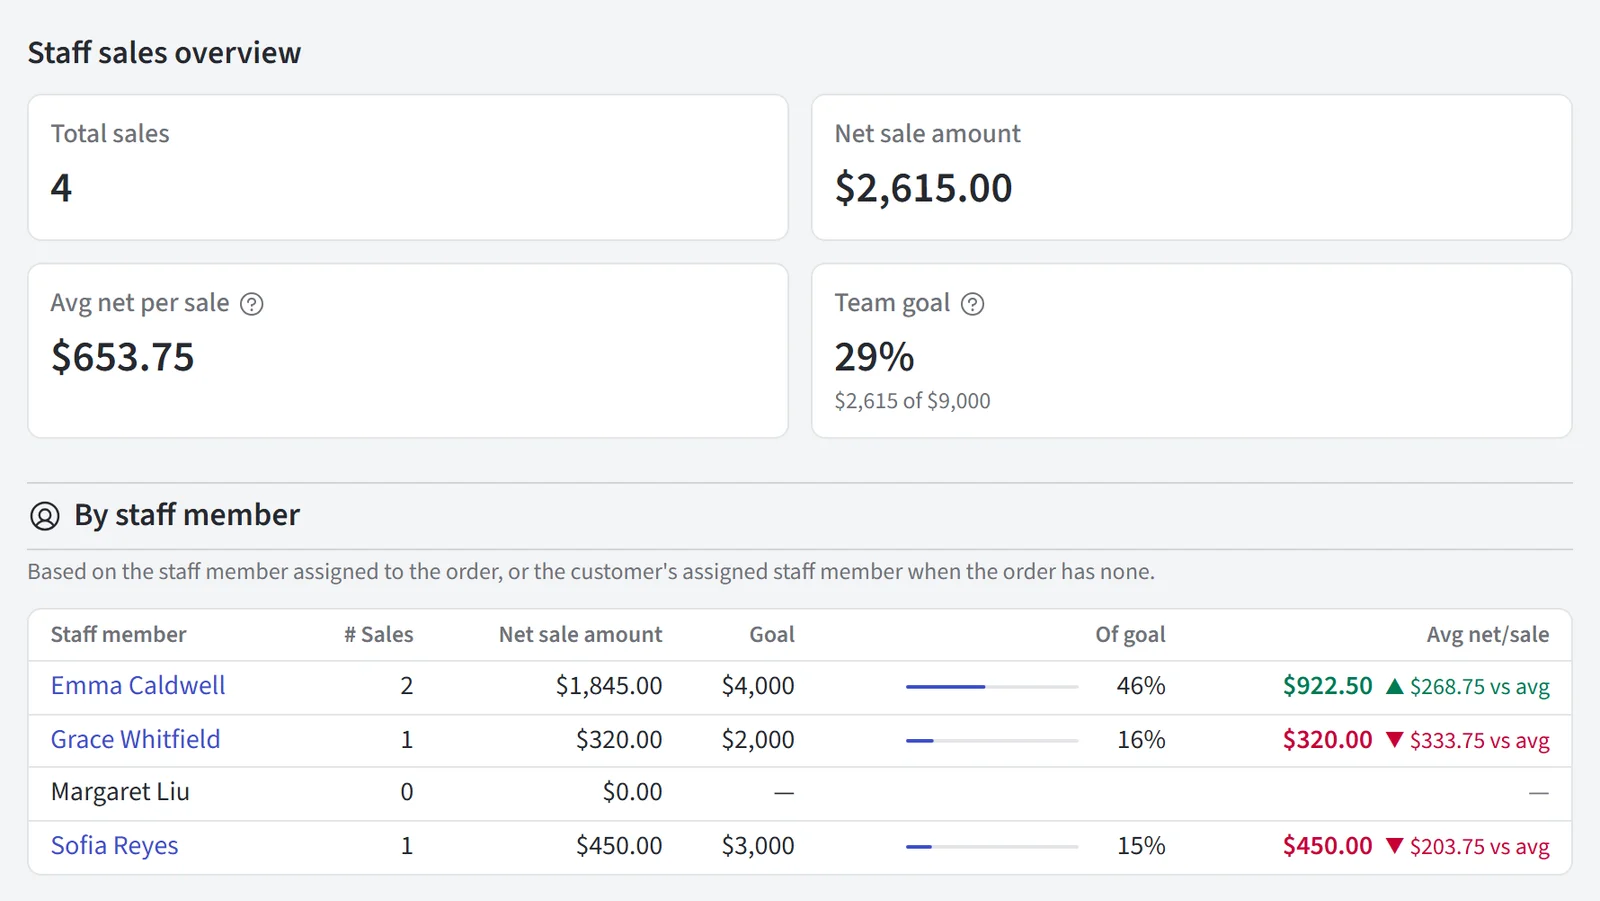The height and width of the screenshot is (901, 1600).
Task: Click the red down arrow in Sofia Reyes' row
Action: [x=1395, y=846]
